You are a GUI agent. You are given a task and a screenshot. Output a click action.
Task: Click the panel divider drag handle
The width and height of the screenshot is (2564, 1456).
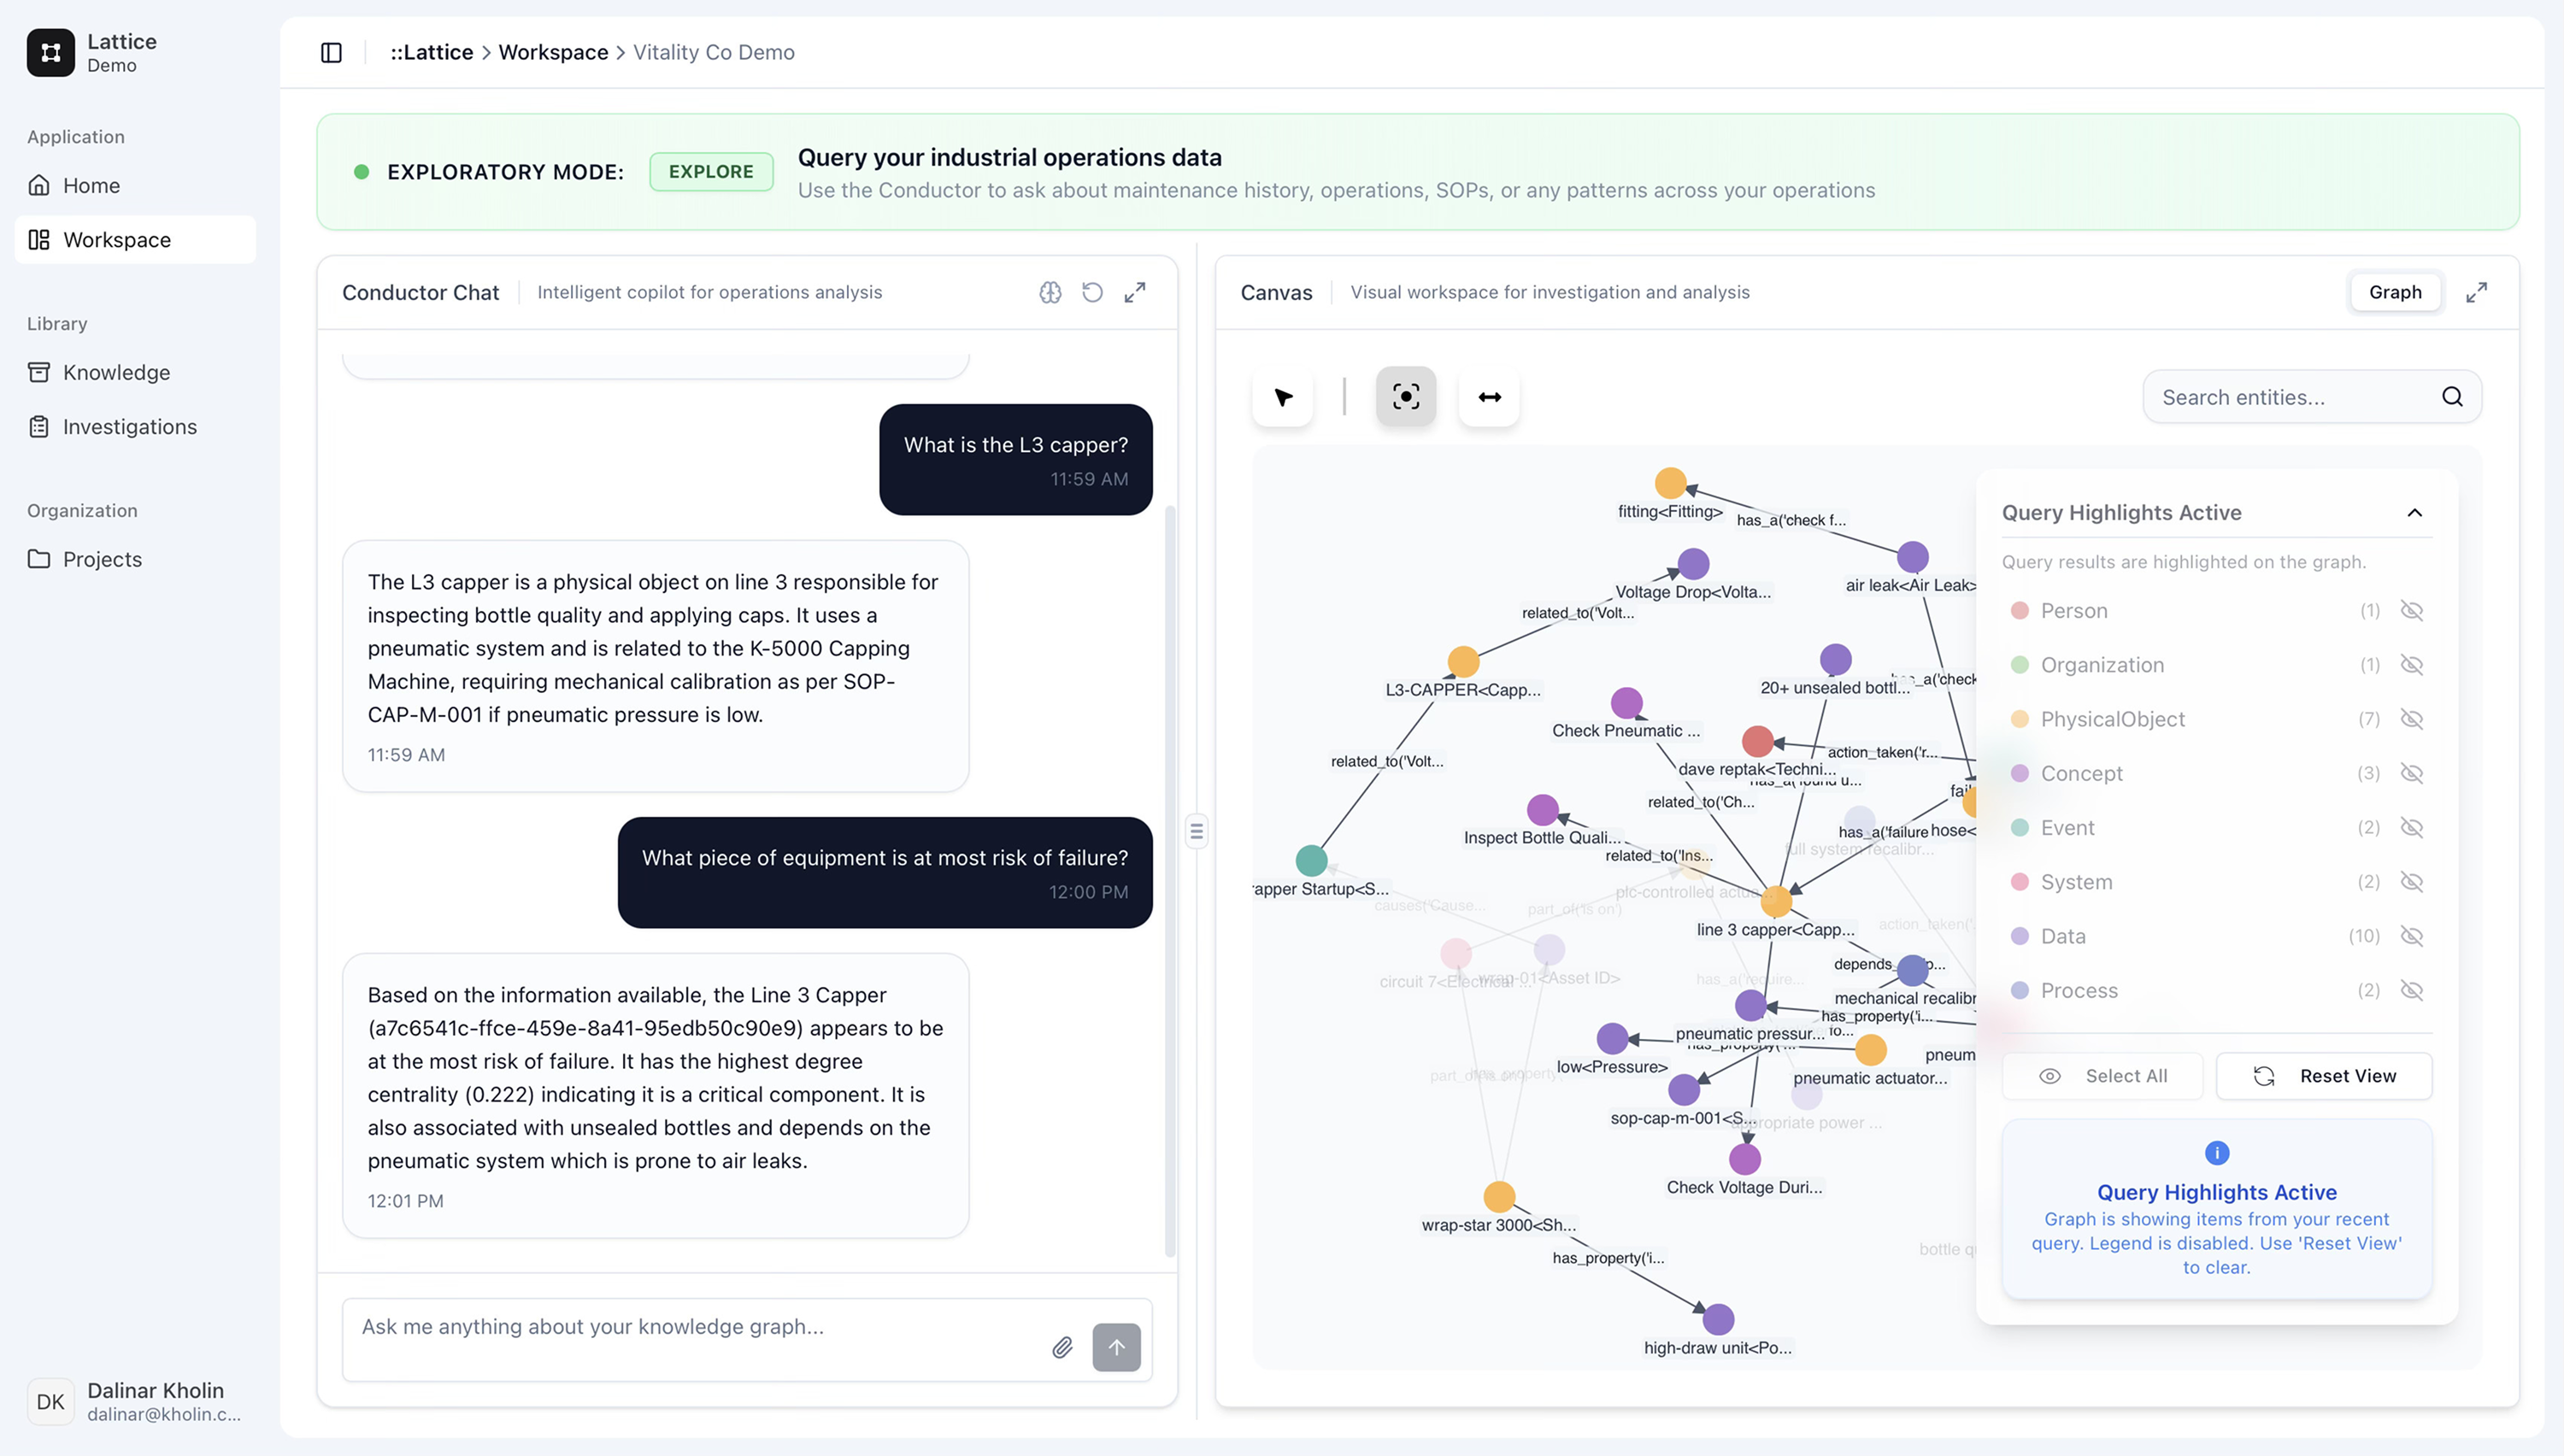point(1196,831)
